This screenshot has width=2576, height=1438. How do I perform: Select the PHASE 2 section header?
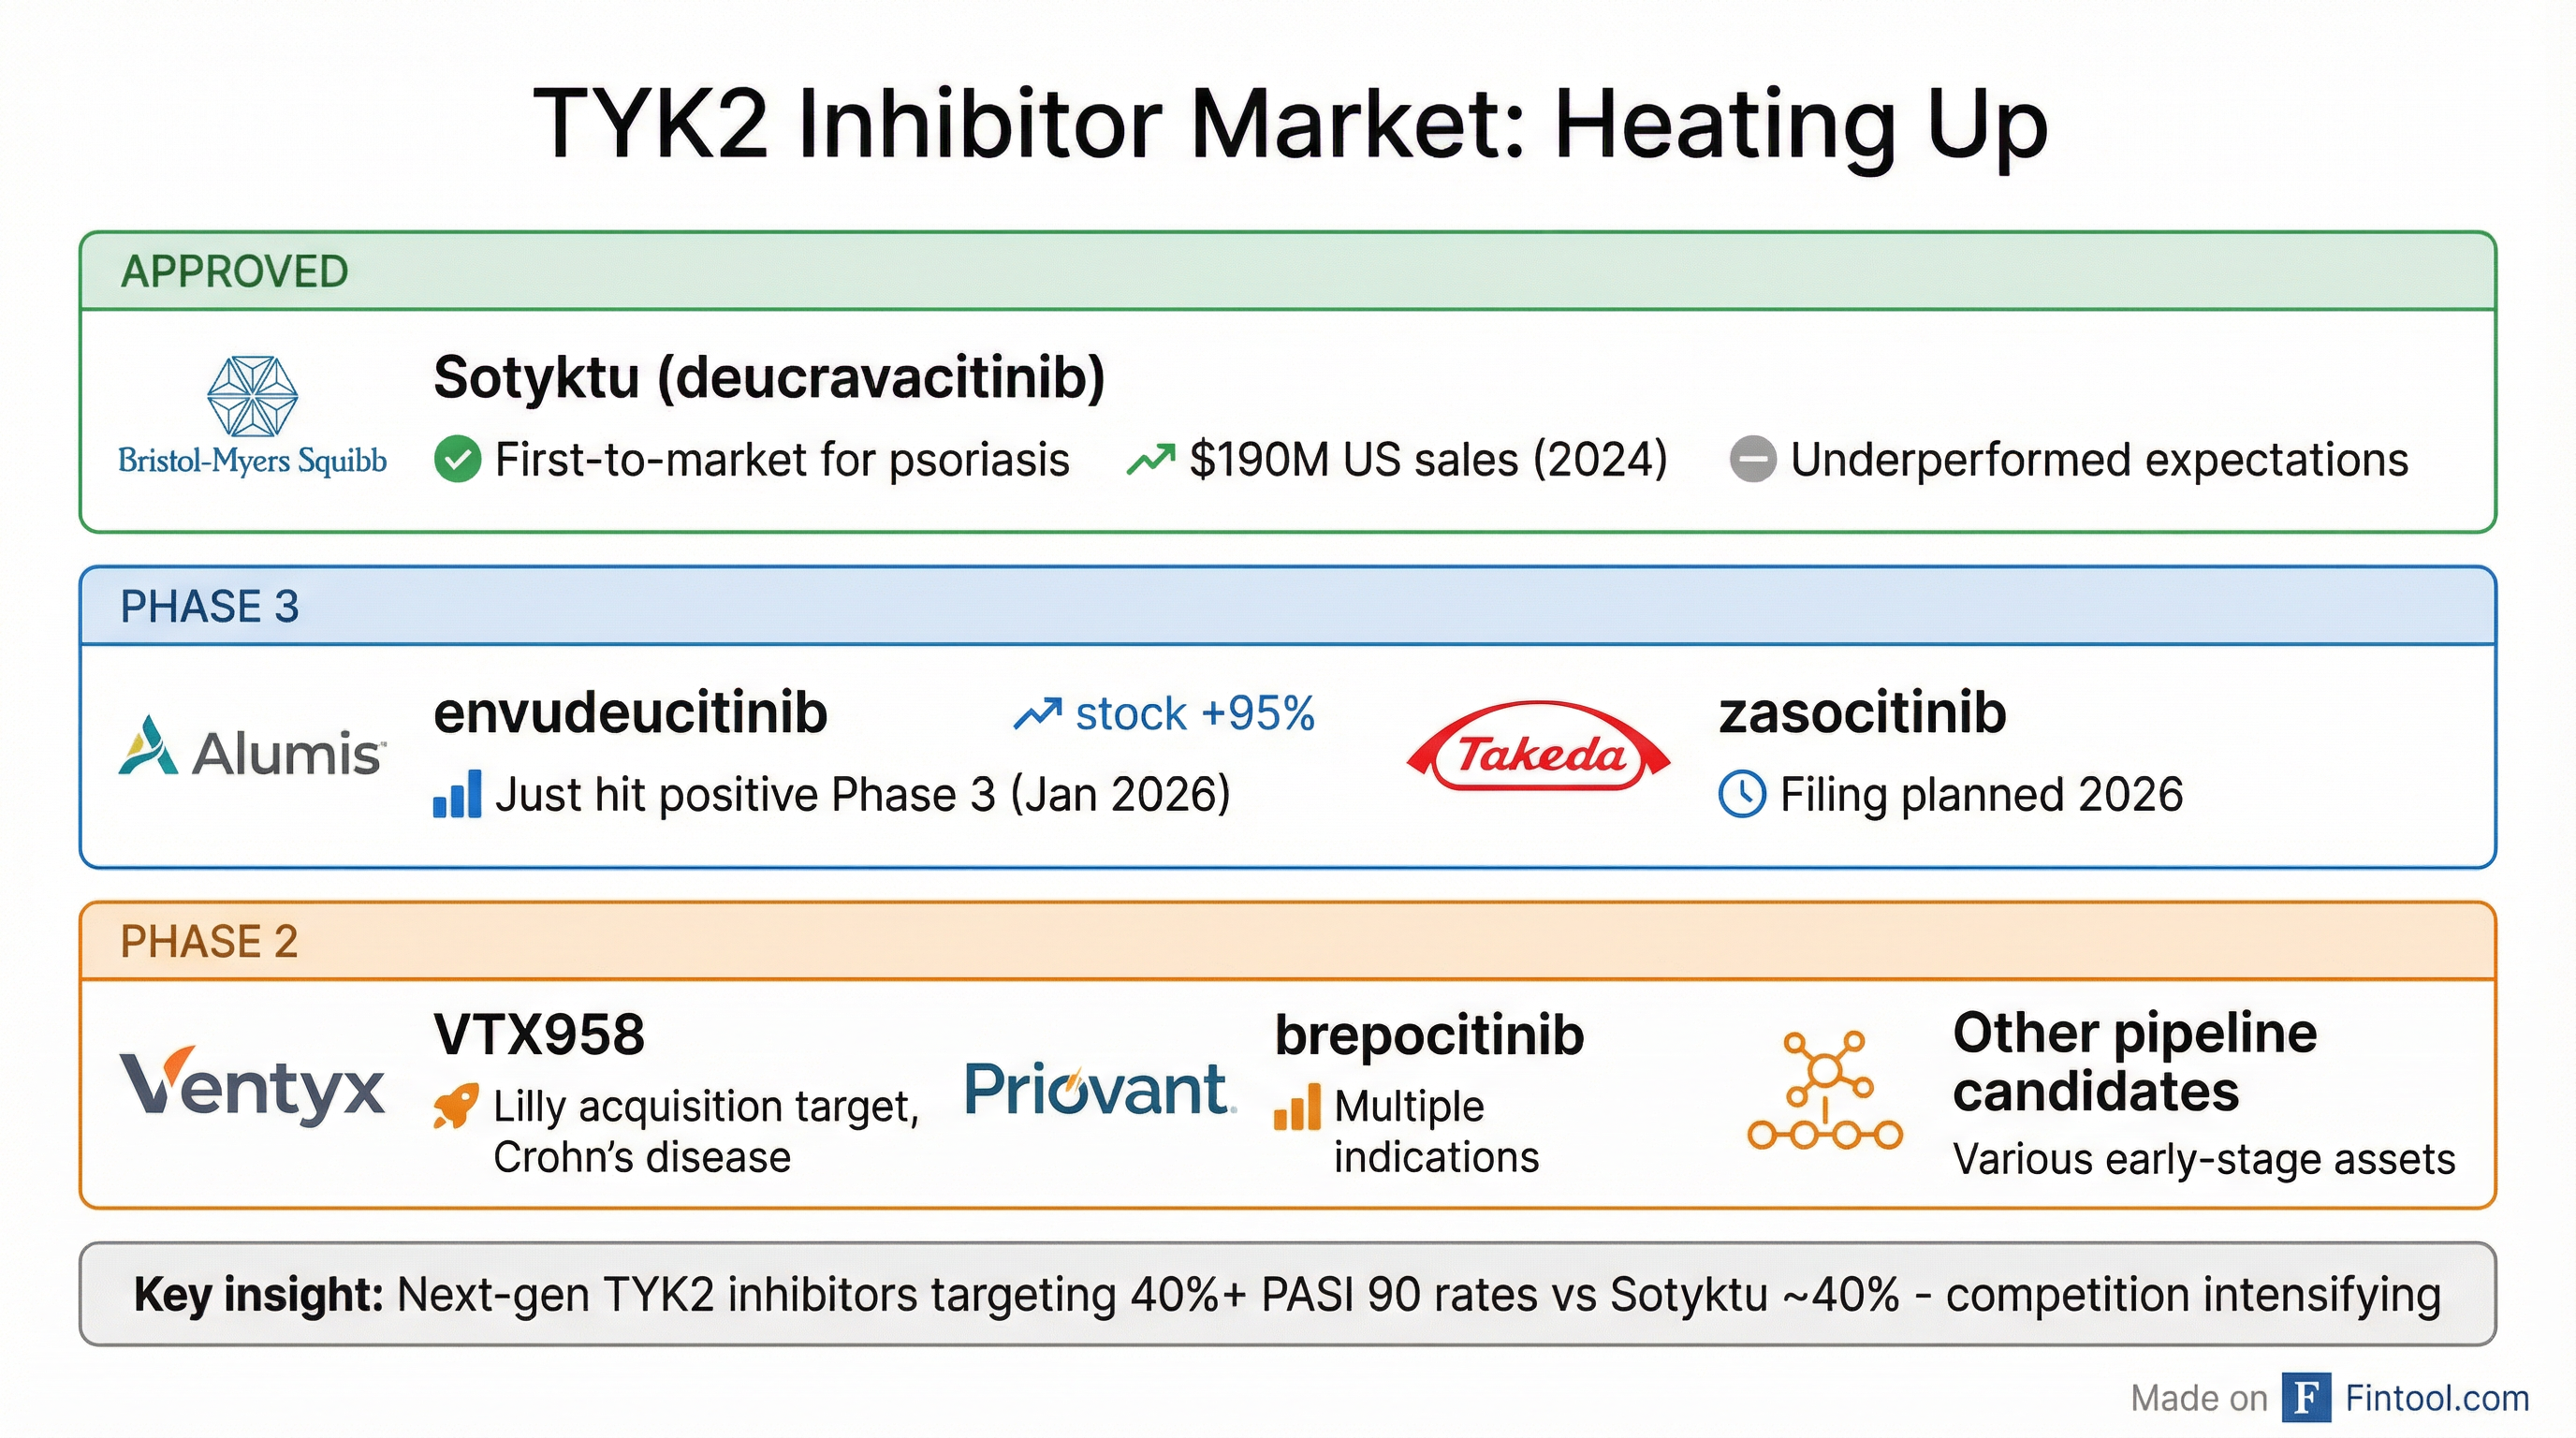[209, 942]
